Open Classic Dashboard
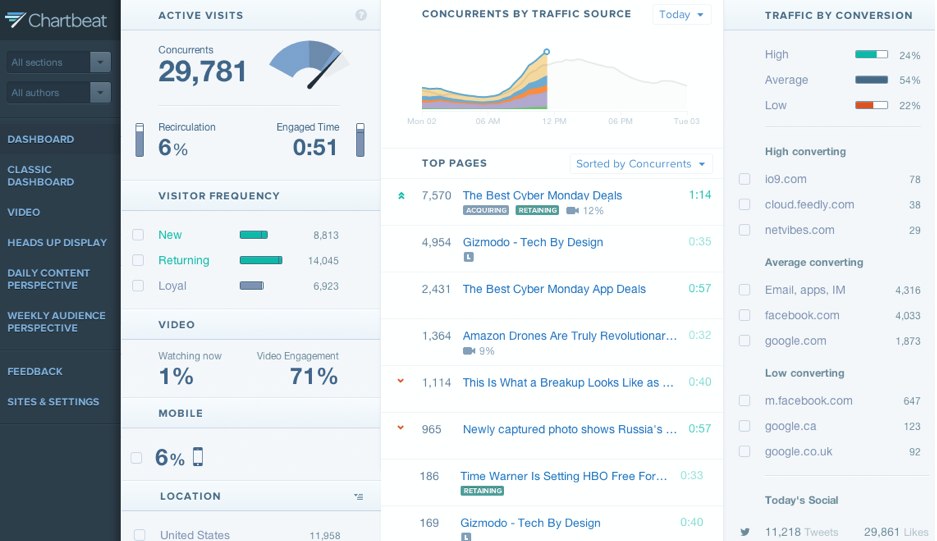The height and width of the screenshot is (541, 937). click(41, 176)
